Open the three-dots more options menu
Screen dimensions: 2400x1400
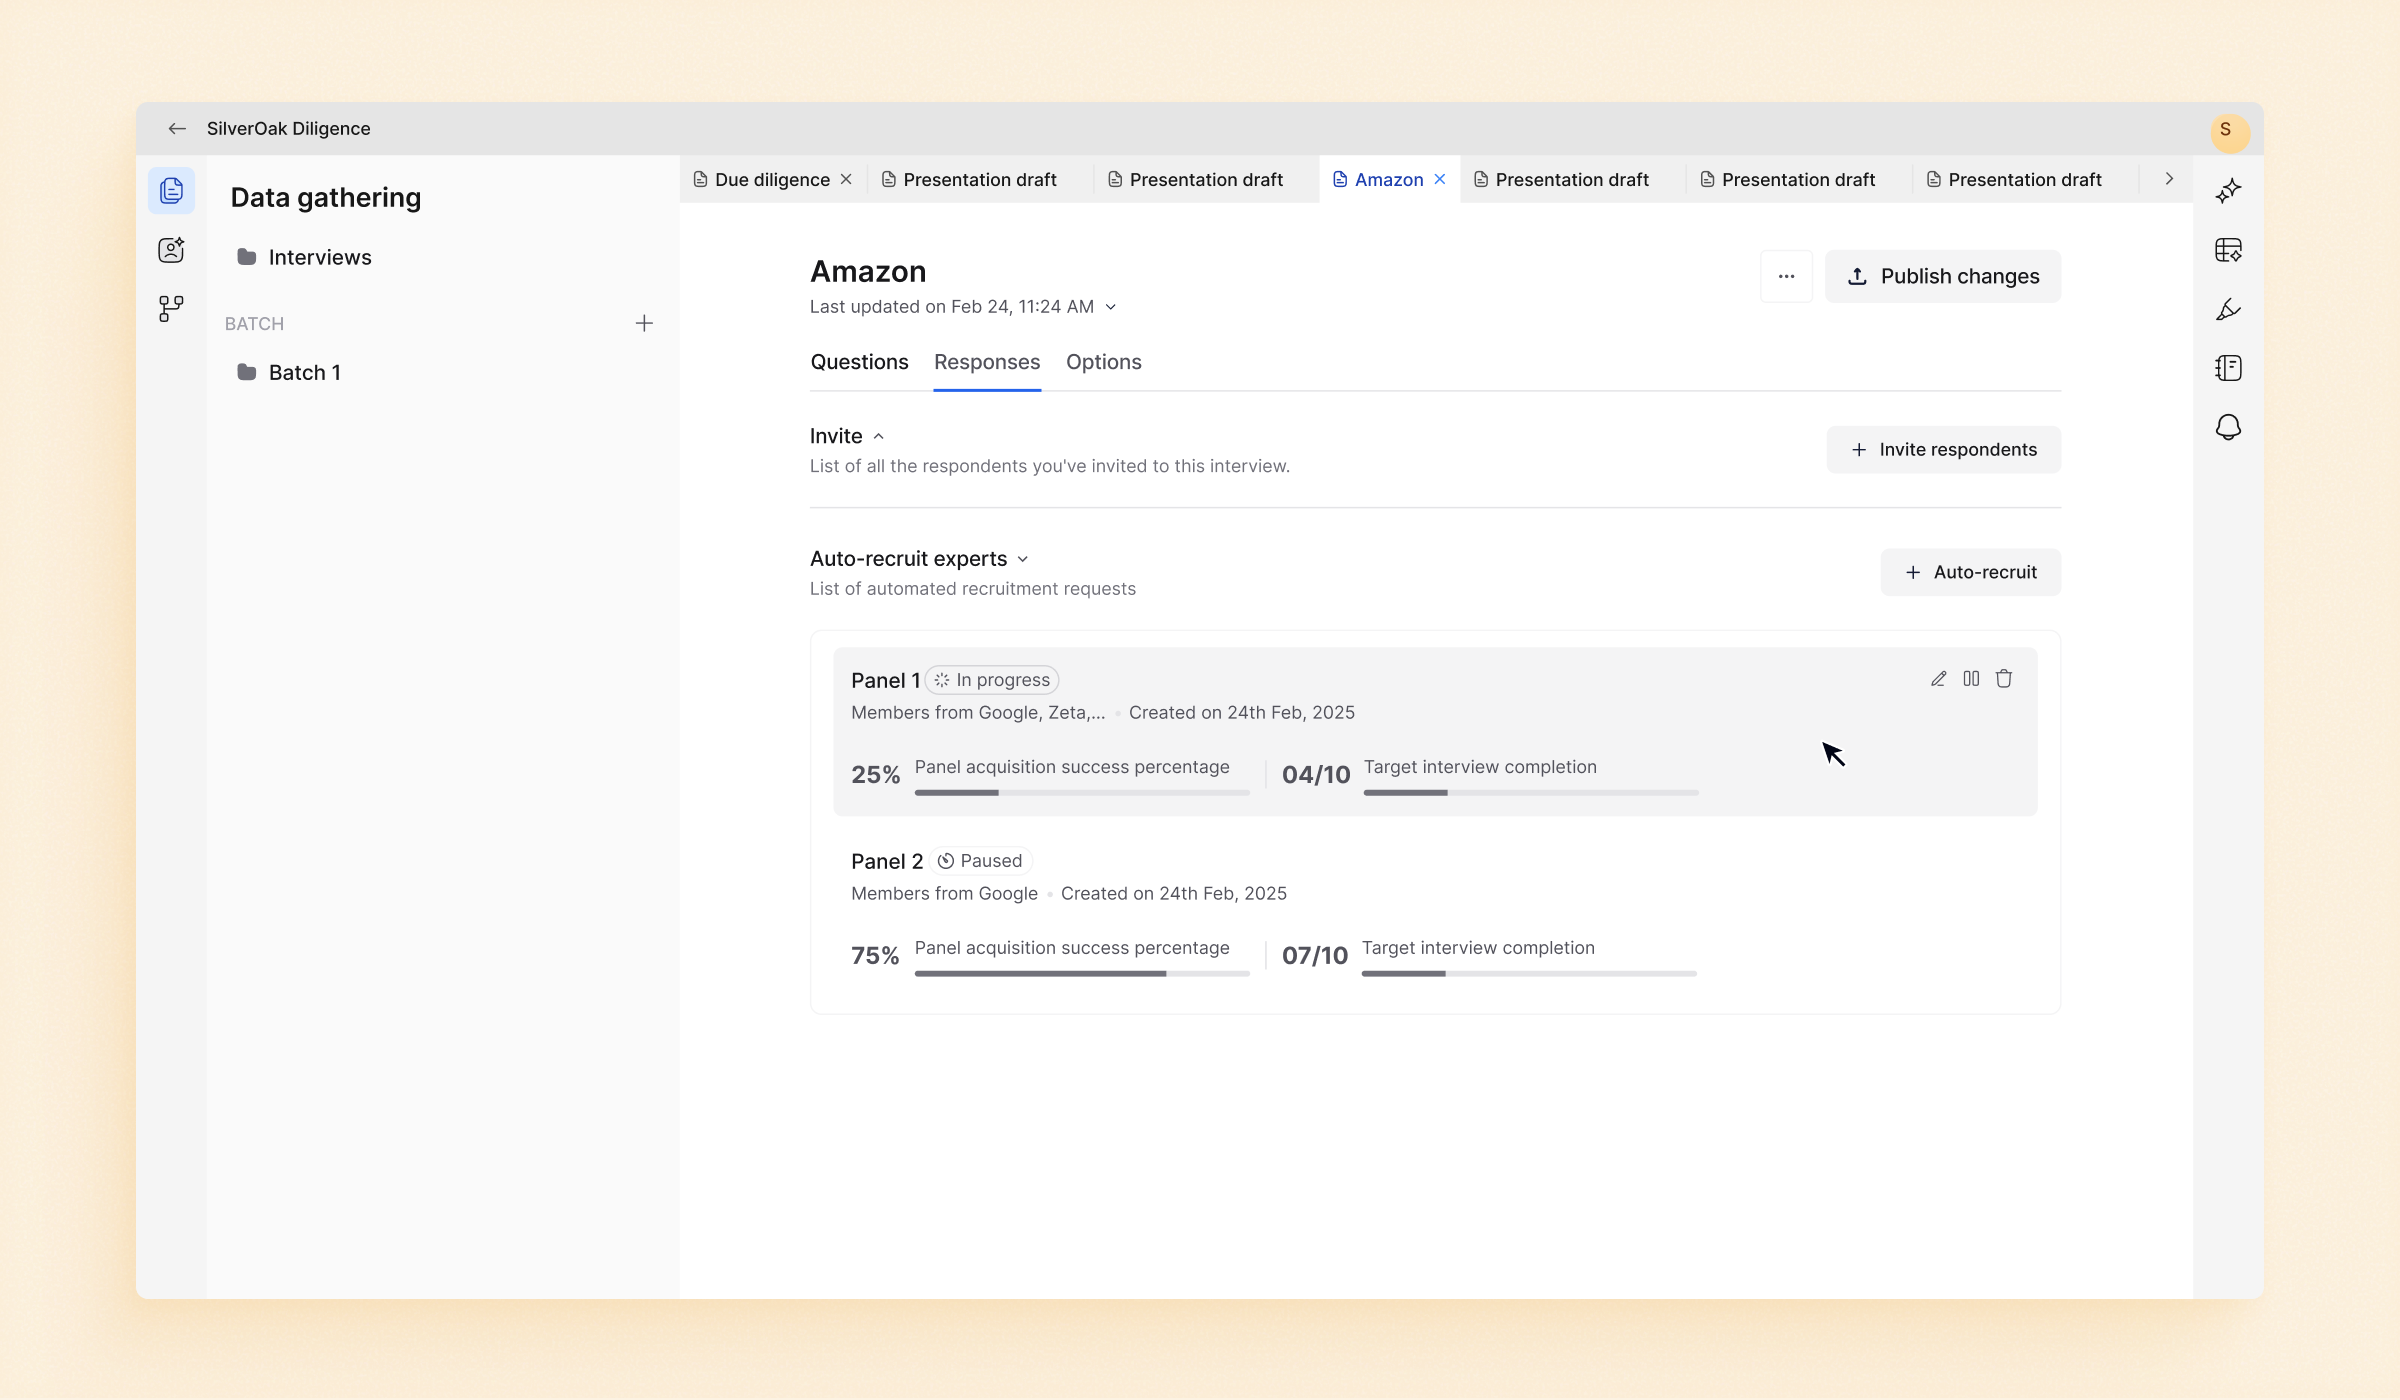pyautogui.click(x=1786, y=276)
